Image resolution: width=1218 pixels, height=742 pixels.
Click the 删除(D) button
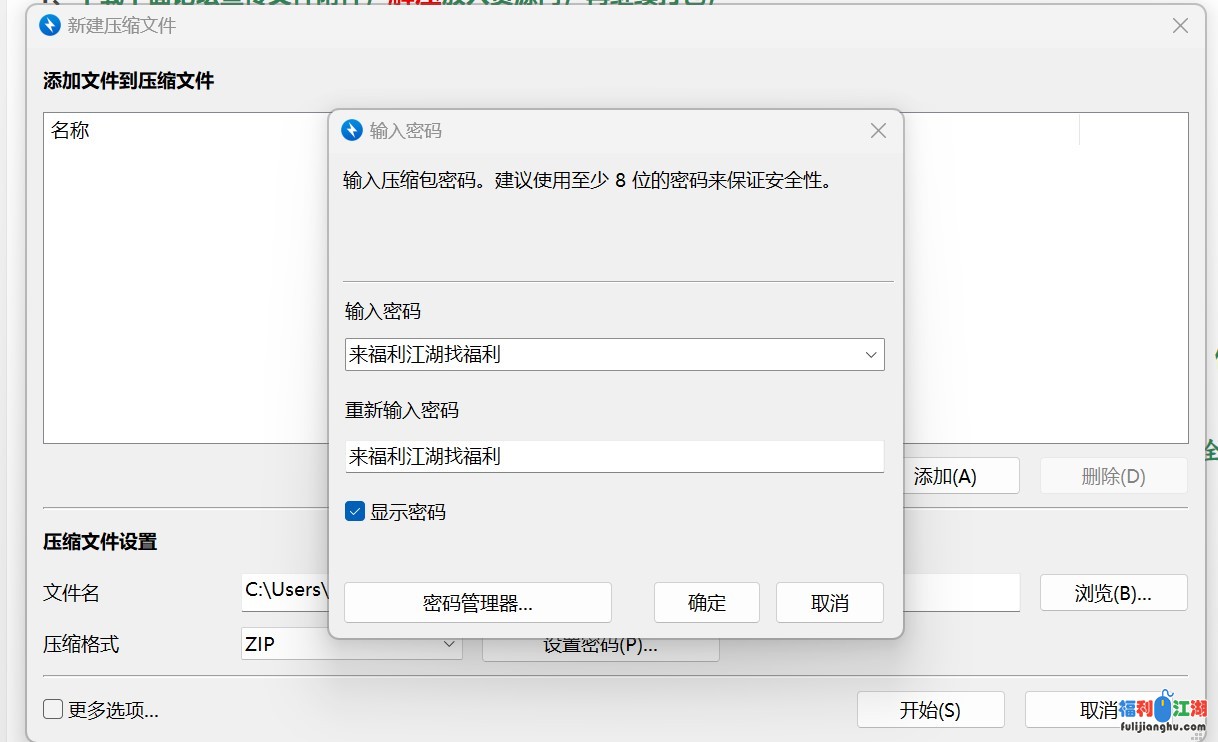pos(1113,477)
